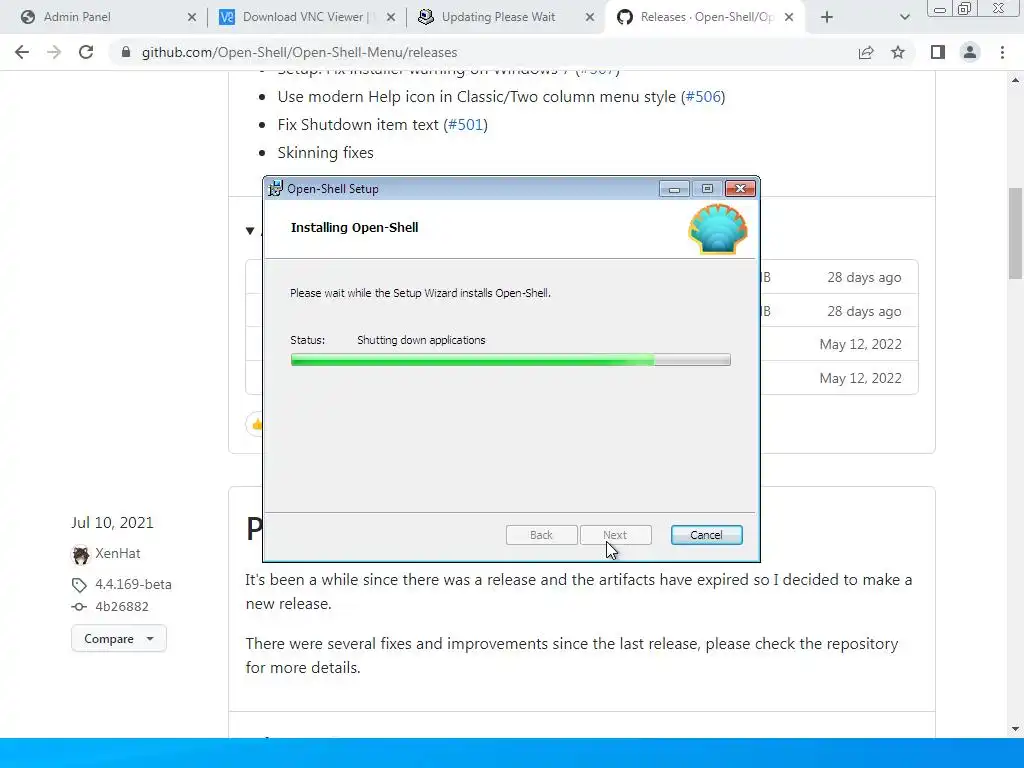Open the Chrome three-dot menu
This screenshot has width=1024, height=768.
(1002, 52)
